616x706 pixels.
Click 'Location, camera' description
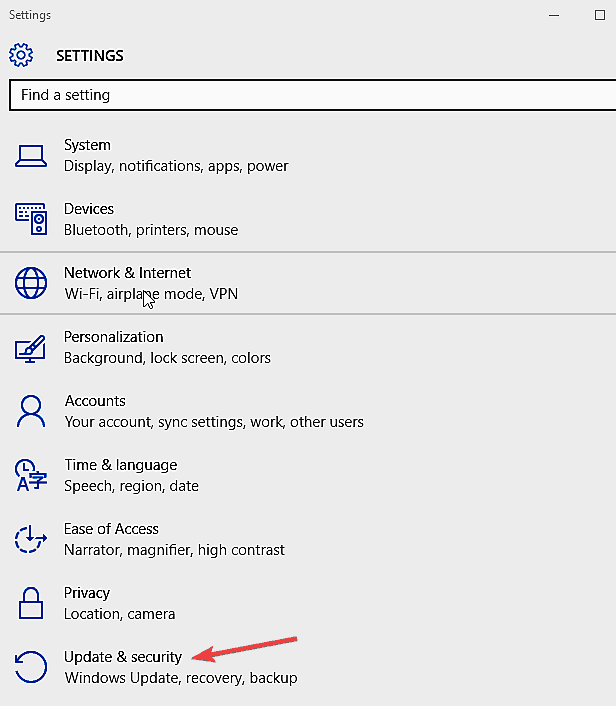click(119, 614)
